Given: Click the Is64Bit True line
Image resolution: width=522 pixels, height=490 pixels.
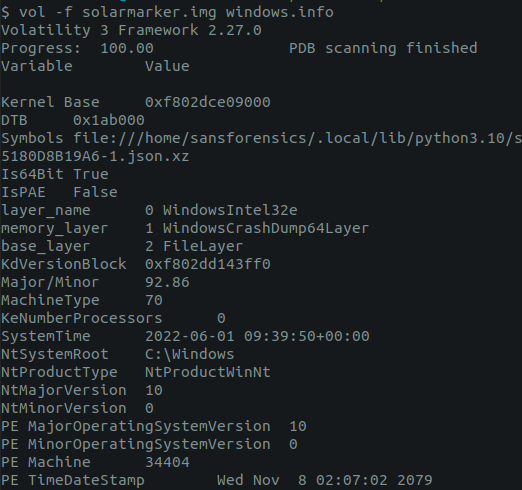Looking at the screenshot, I should (x=55, y=174).
